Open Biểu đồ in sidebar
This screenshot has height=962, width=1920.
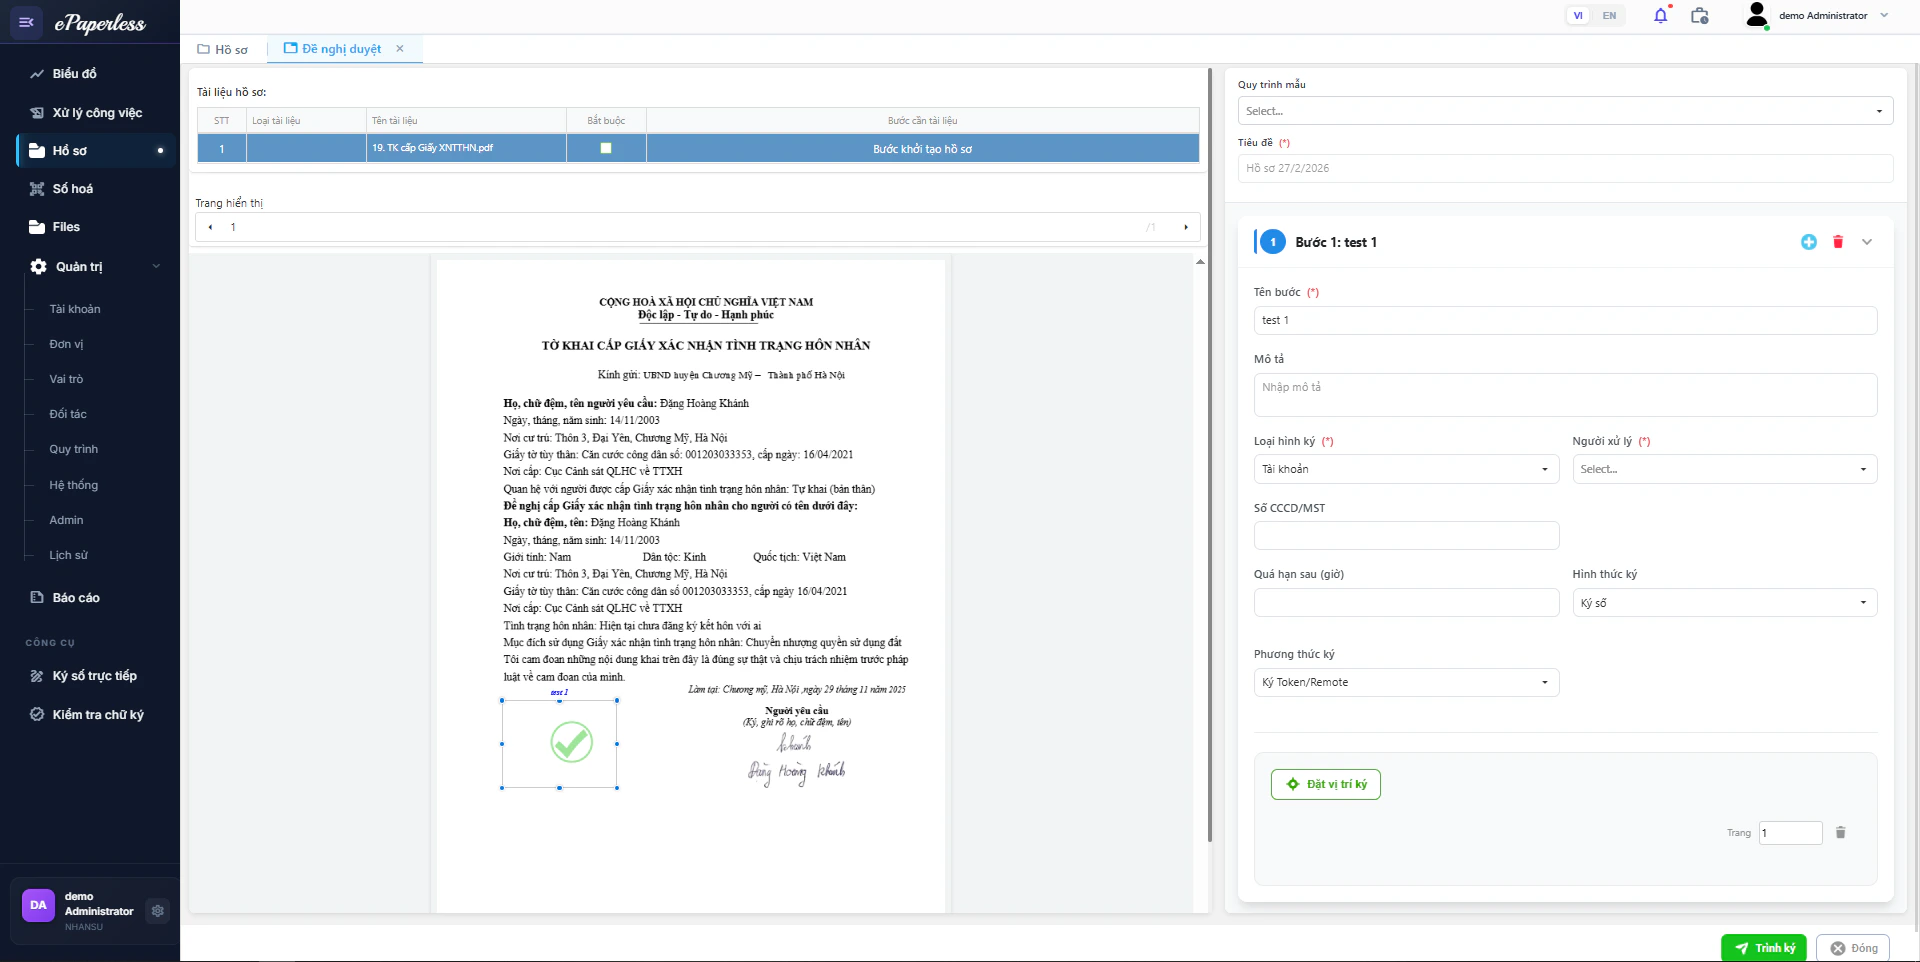tap(74, 74)
